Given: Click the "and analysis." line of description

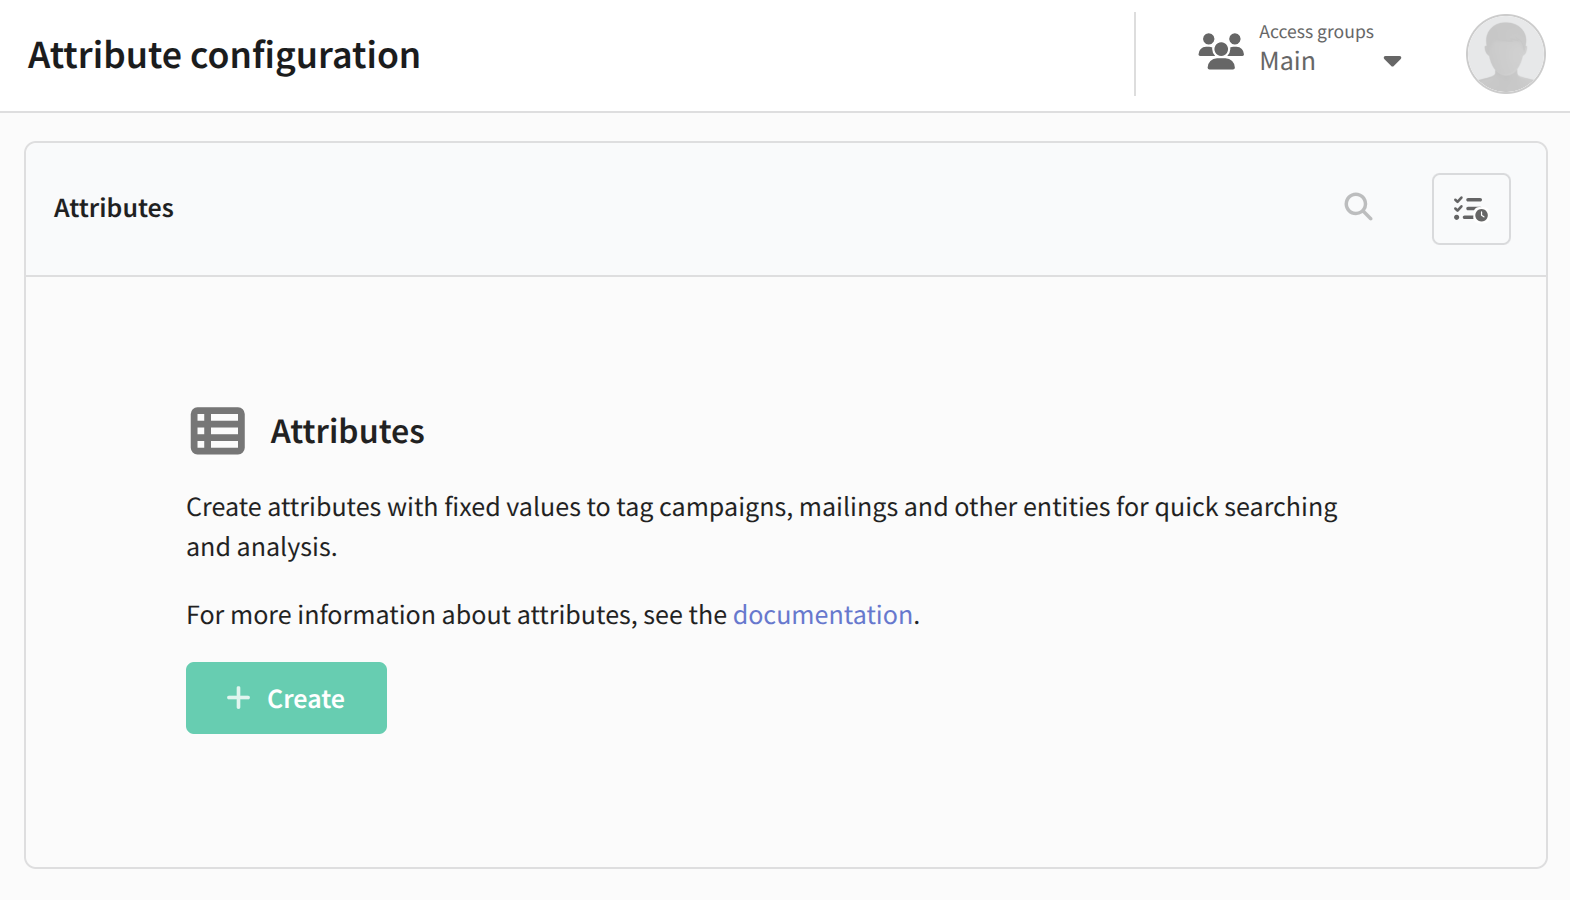Looking at the screenshot, I should pos(262,547).
